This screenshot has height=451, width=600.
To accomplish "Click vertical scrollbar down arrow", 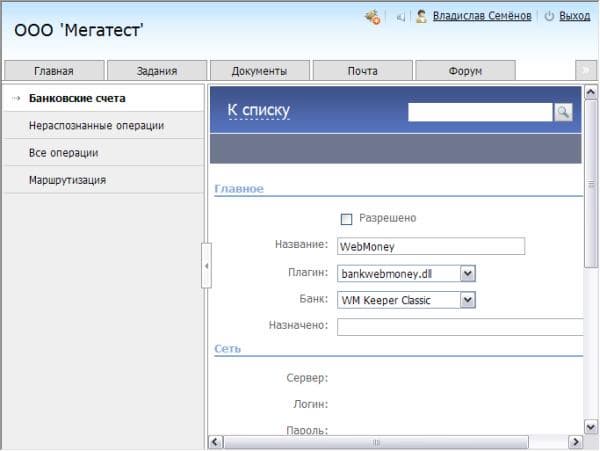I will pyautogui.click(x=591, y=426).
